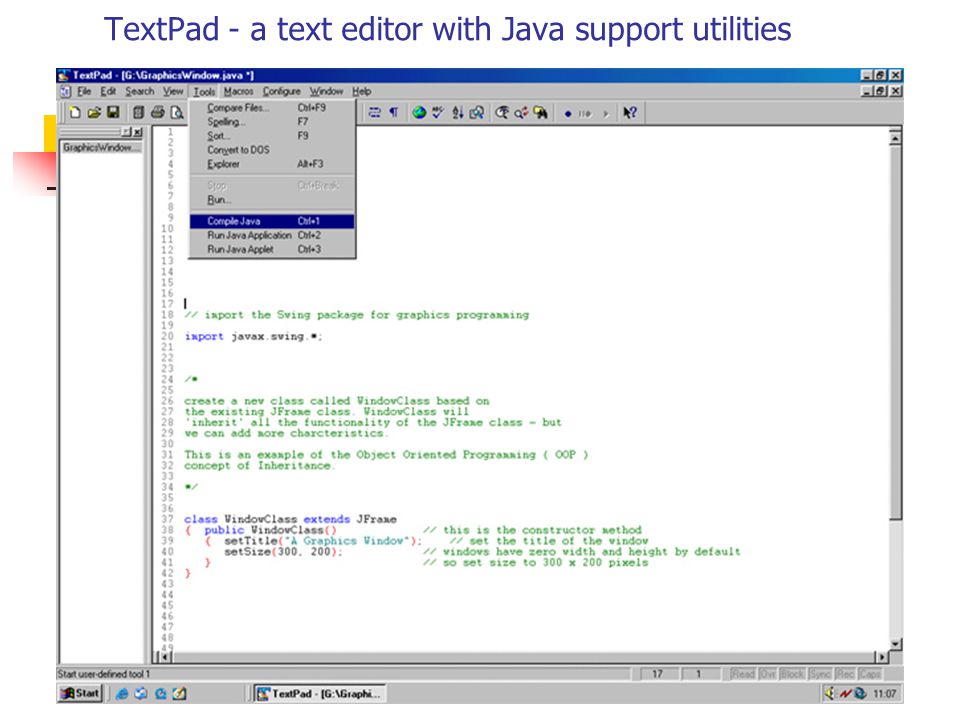Click the taskbar clock 11:07
The width and height of the screenshot is (960, 720).
885,694
